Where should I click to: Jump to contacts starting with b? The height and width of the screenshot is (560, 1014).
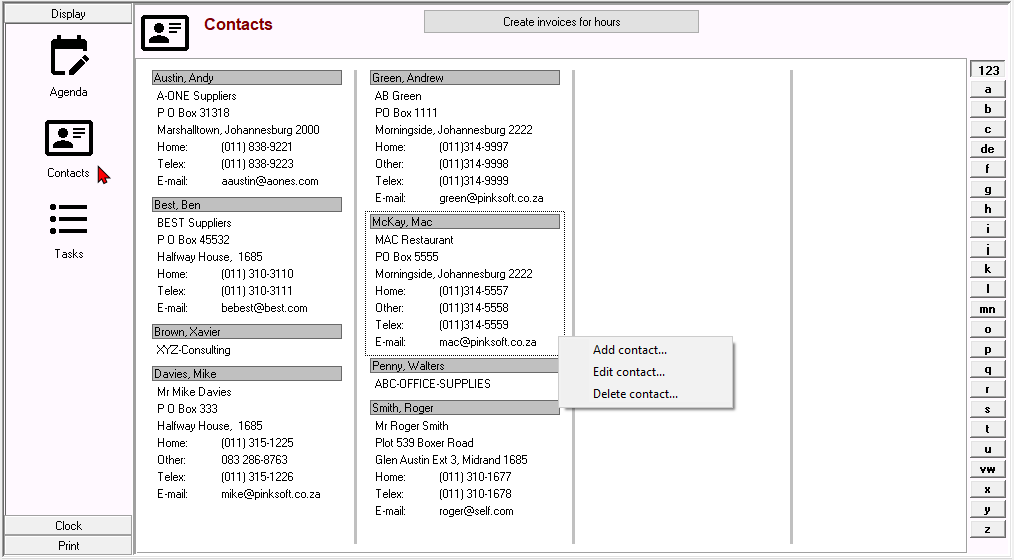[x=987, y=109]
